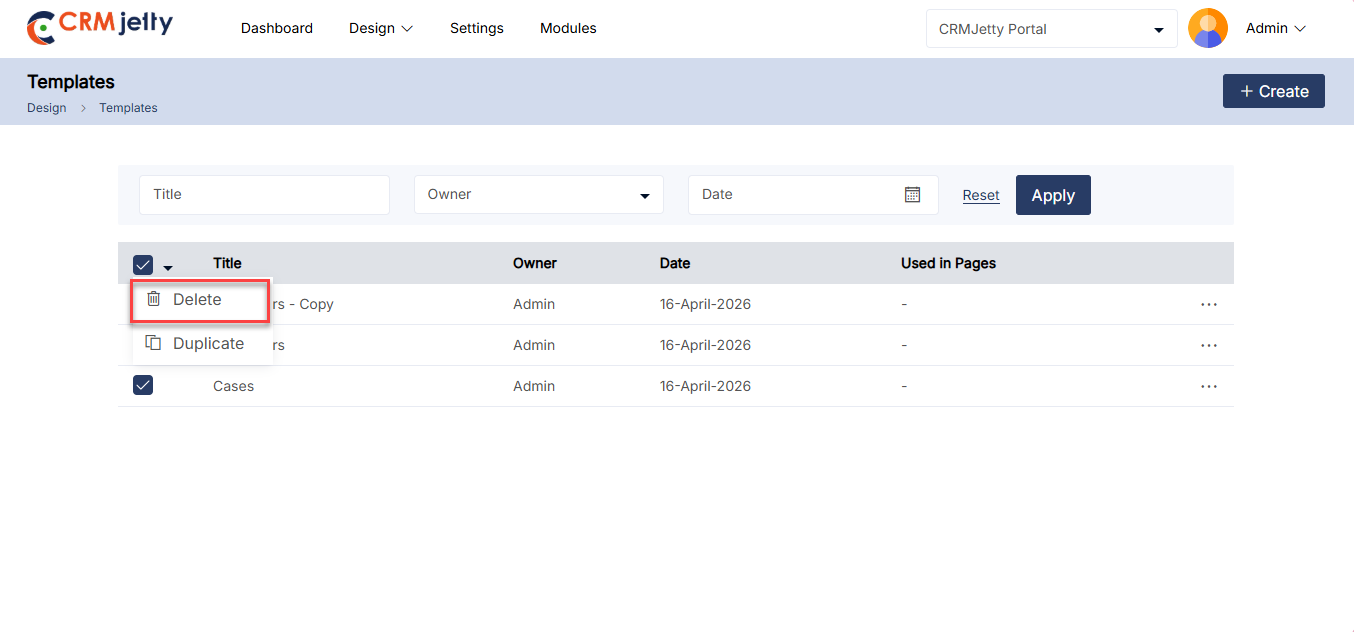Open the Date calendar picker icon
This screenshot has width=1354, height=632.
pos(912,195)
